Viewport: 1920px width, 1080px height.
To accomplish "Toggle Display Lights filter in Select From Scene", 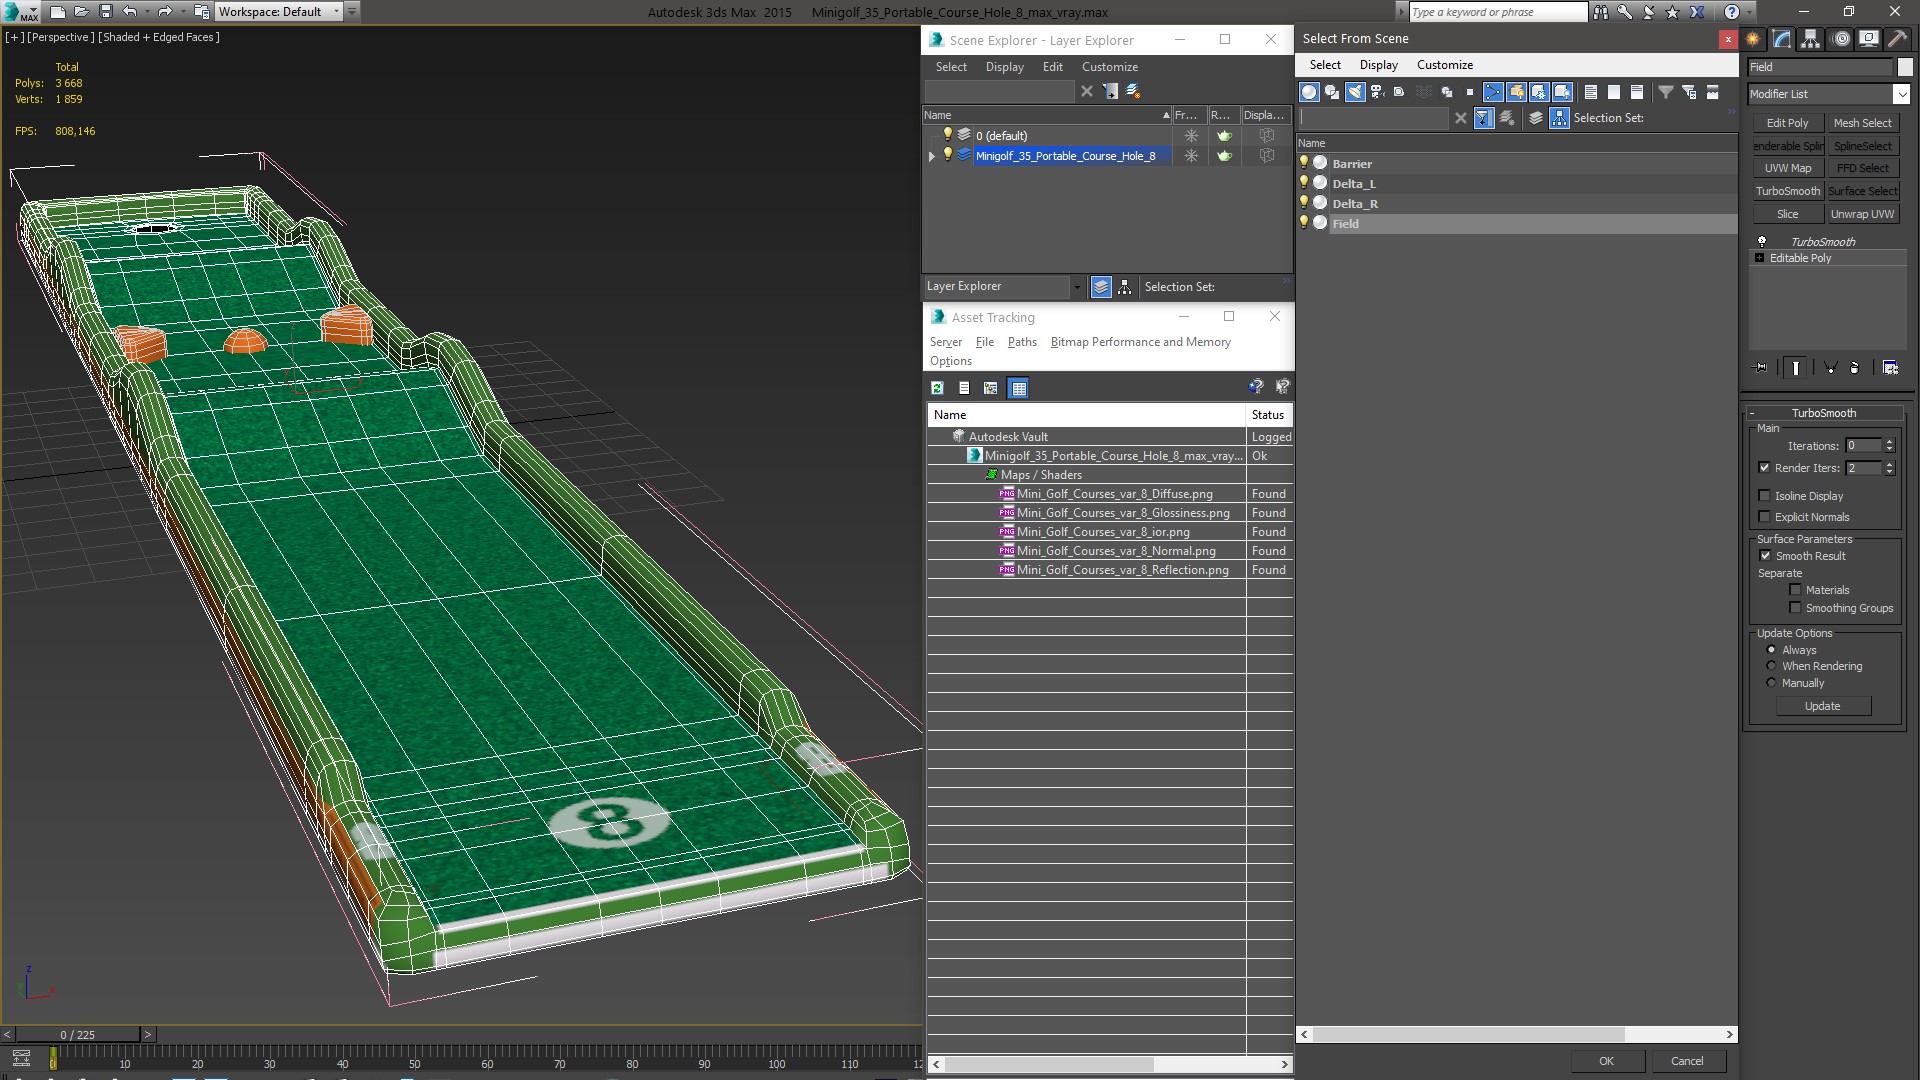I will click(1355, 92).
